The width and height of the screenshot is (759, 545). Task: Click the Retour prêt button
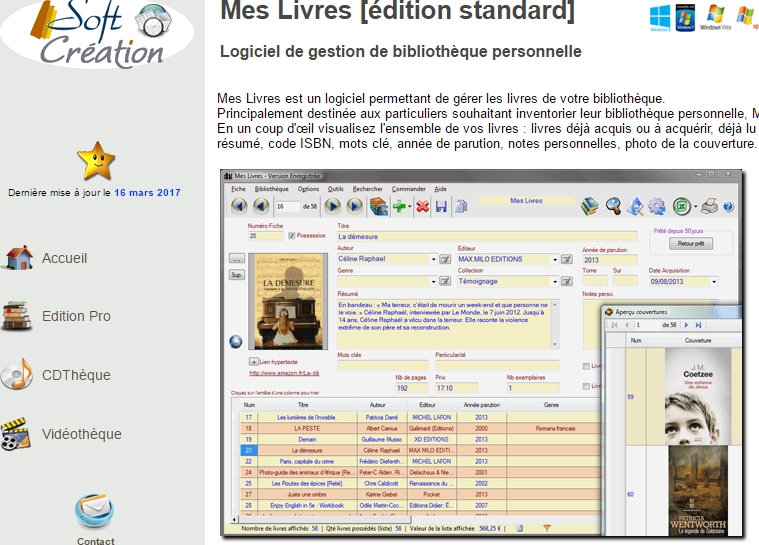(690, 243)
